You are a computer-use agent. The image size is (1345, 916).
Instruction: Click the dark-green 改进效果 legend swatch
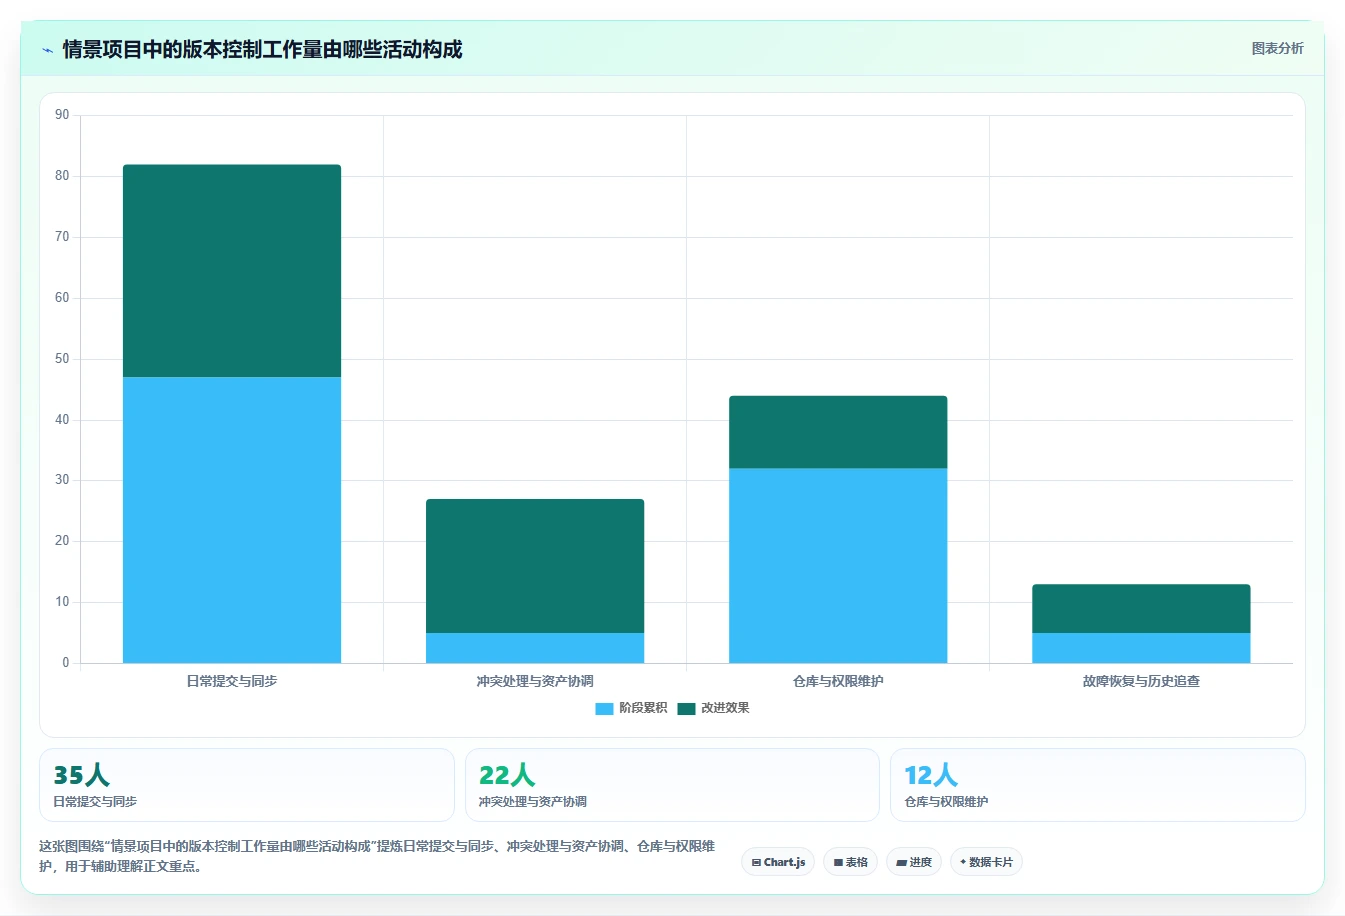(686, 708)
